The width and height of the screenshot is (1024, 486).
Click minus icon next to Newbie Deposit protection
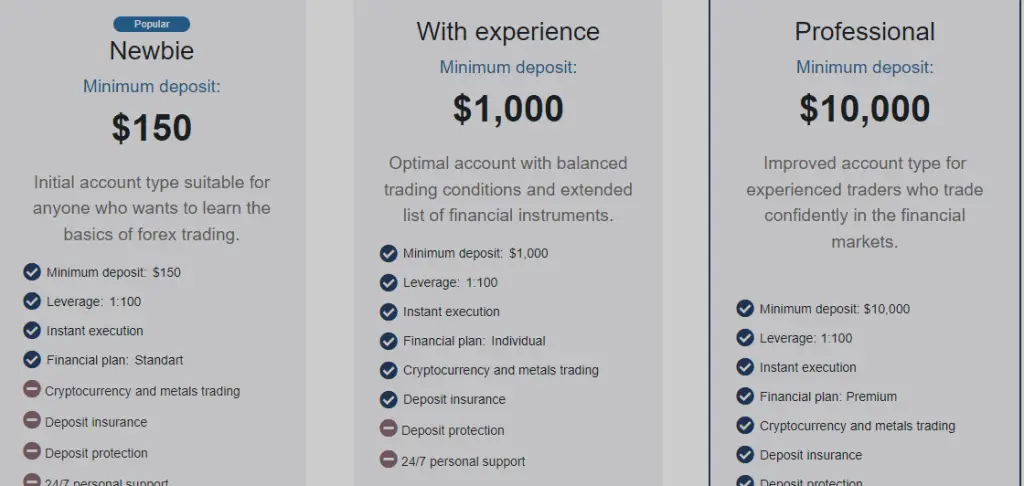coord(32,452)
